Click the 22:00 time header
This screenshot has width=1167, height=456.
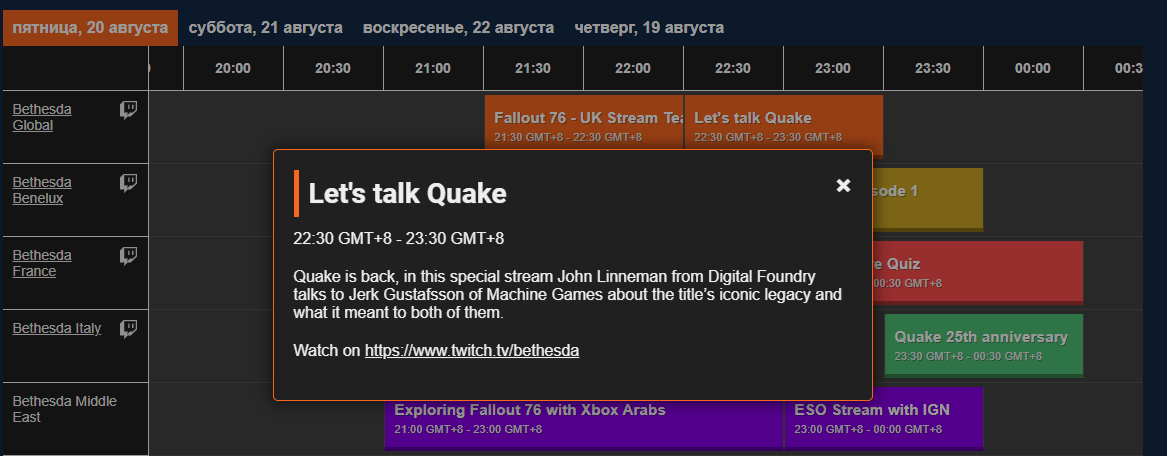633,68
